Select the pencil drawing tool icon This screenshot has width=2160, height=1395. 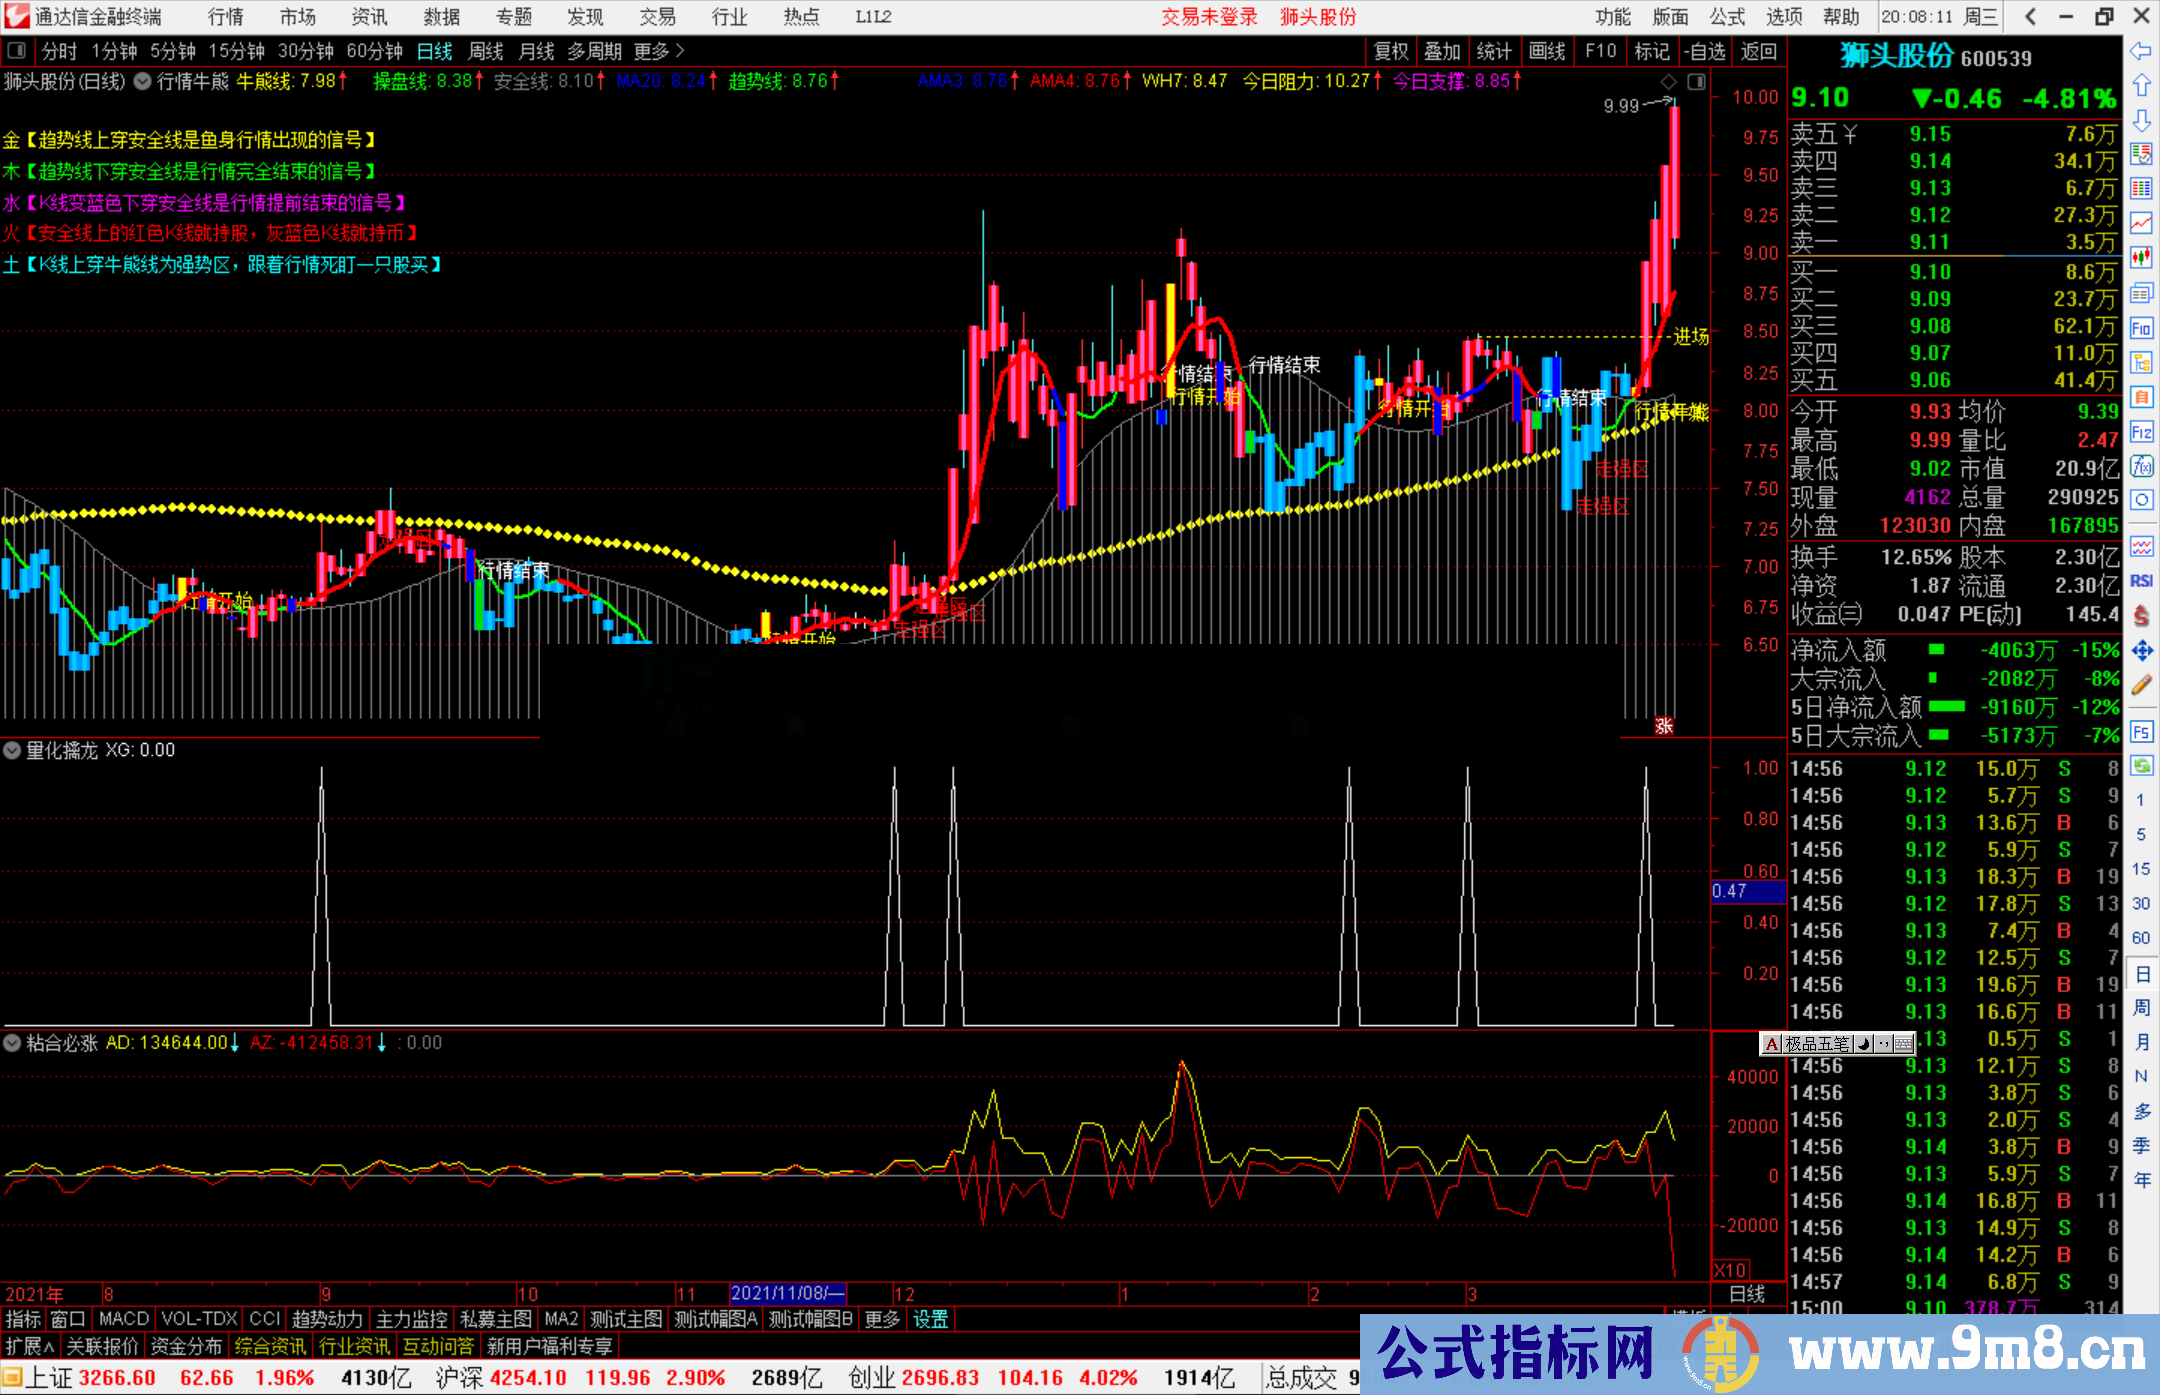click(x=2141, y=685)
